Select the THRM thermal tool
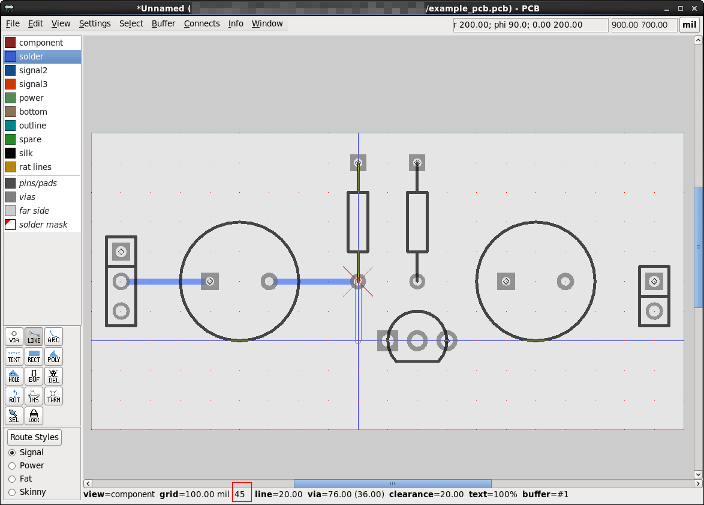The width and height of the screenshot is (704, 505). pos(53,395)
